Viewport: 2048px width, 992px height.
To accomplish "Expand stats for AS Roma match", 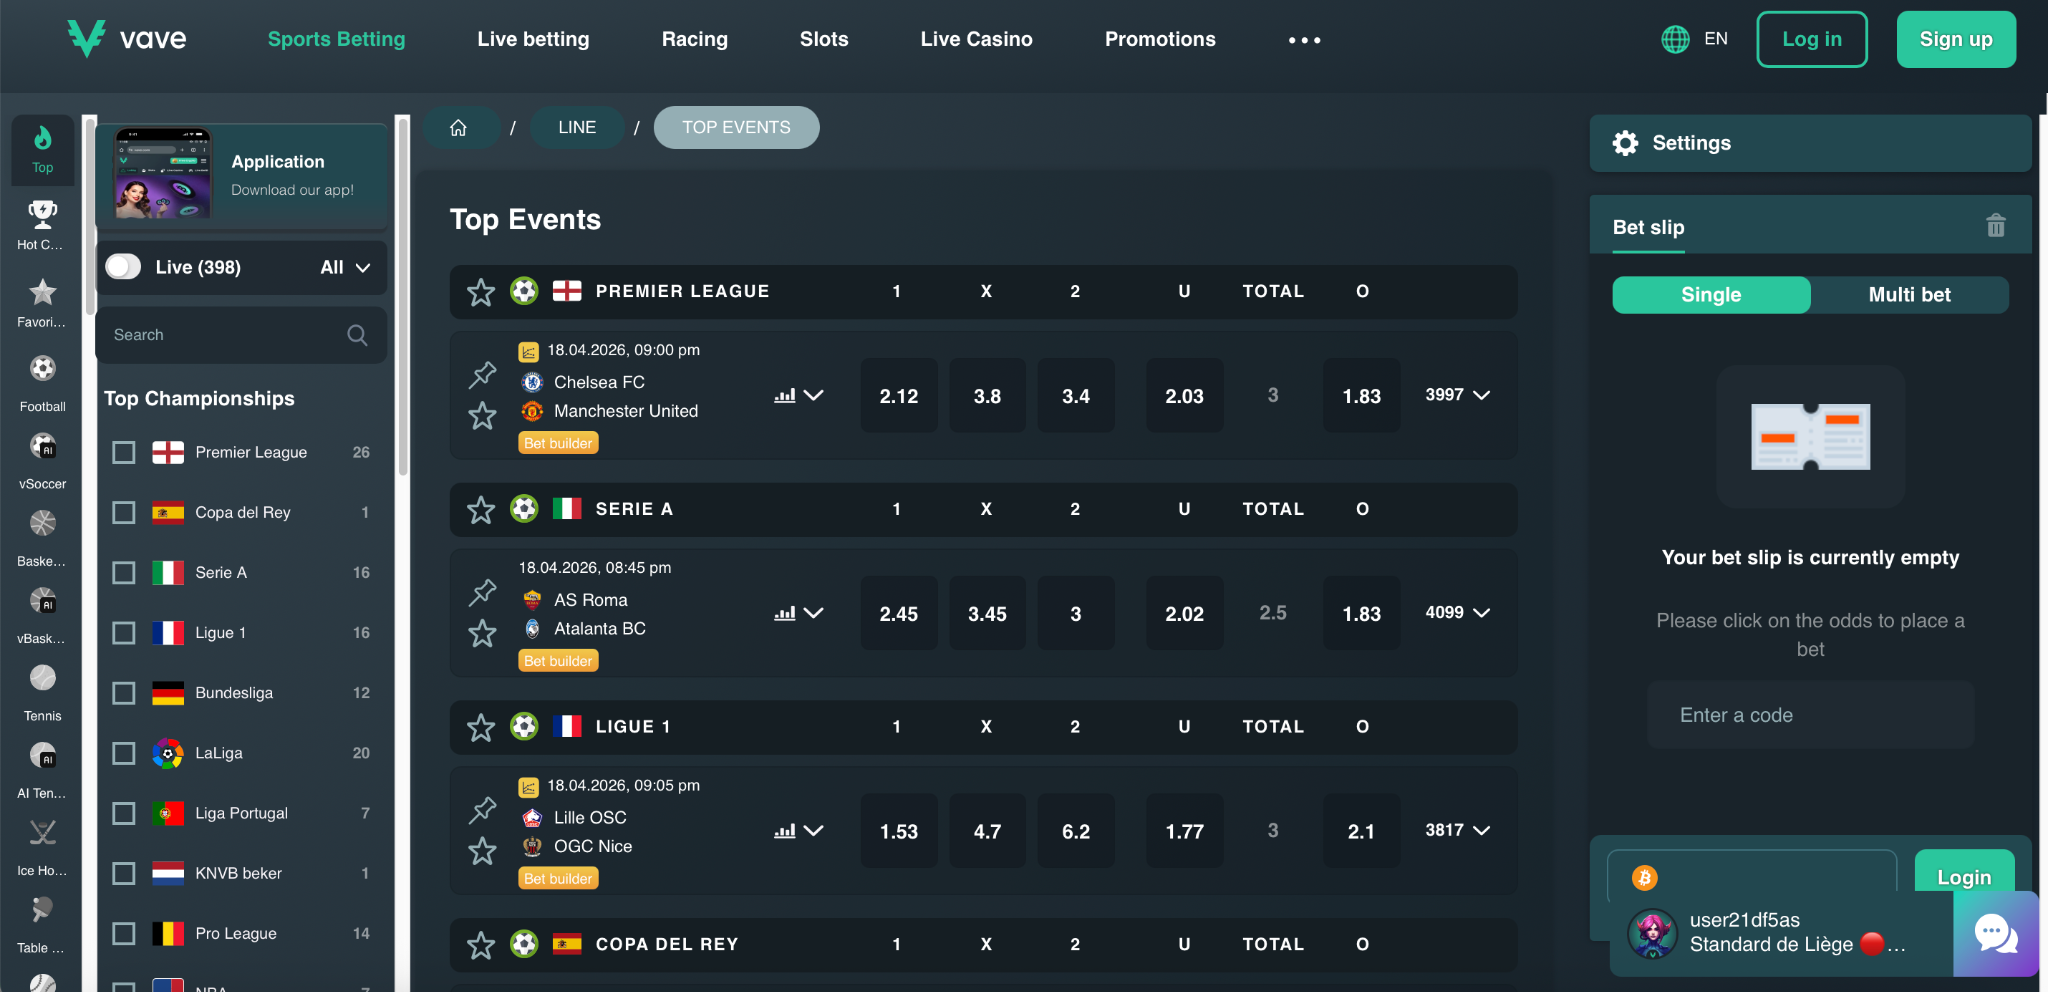I will pyautogui.click(x=799, y=613).
